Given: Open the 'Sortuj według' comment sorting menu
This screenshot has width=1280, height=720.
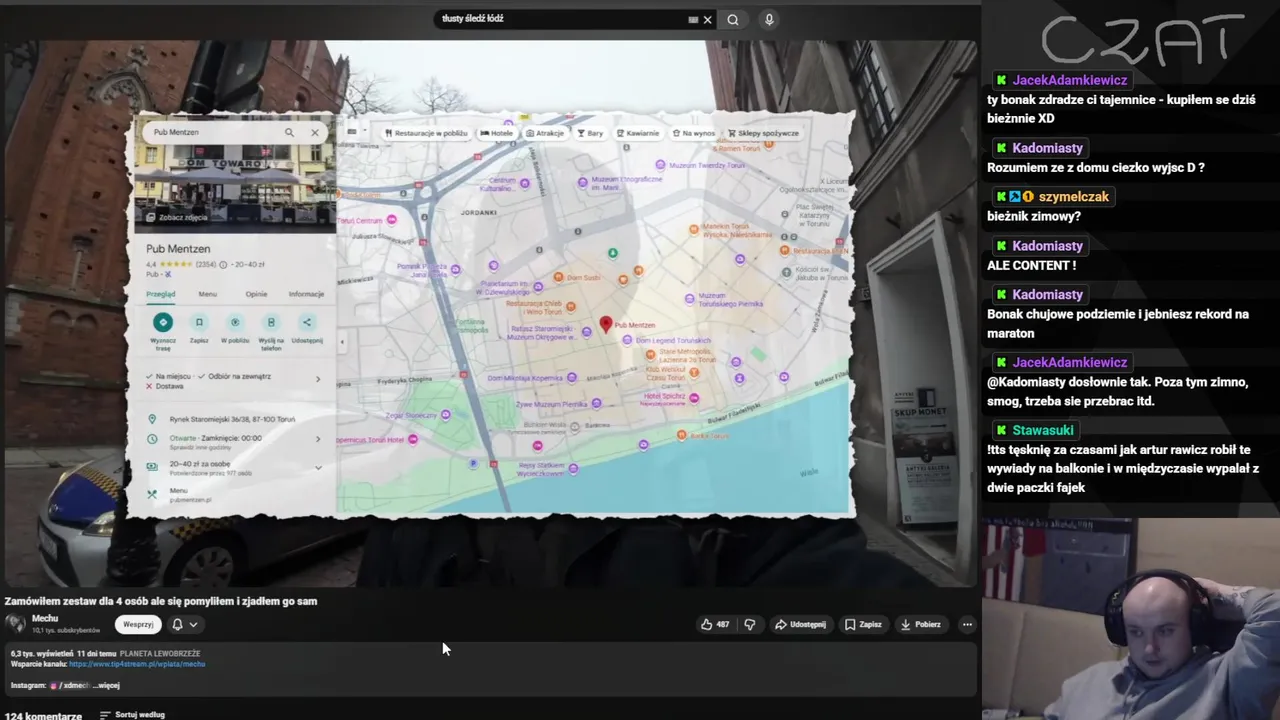Looking at the screenshot, I should click(x=132, y=715).
